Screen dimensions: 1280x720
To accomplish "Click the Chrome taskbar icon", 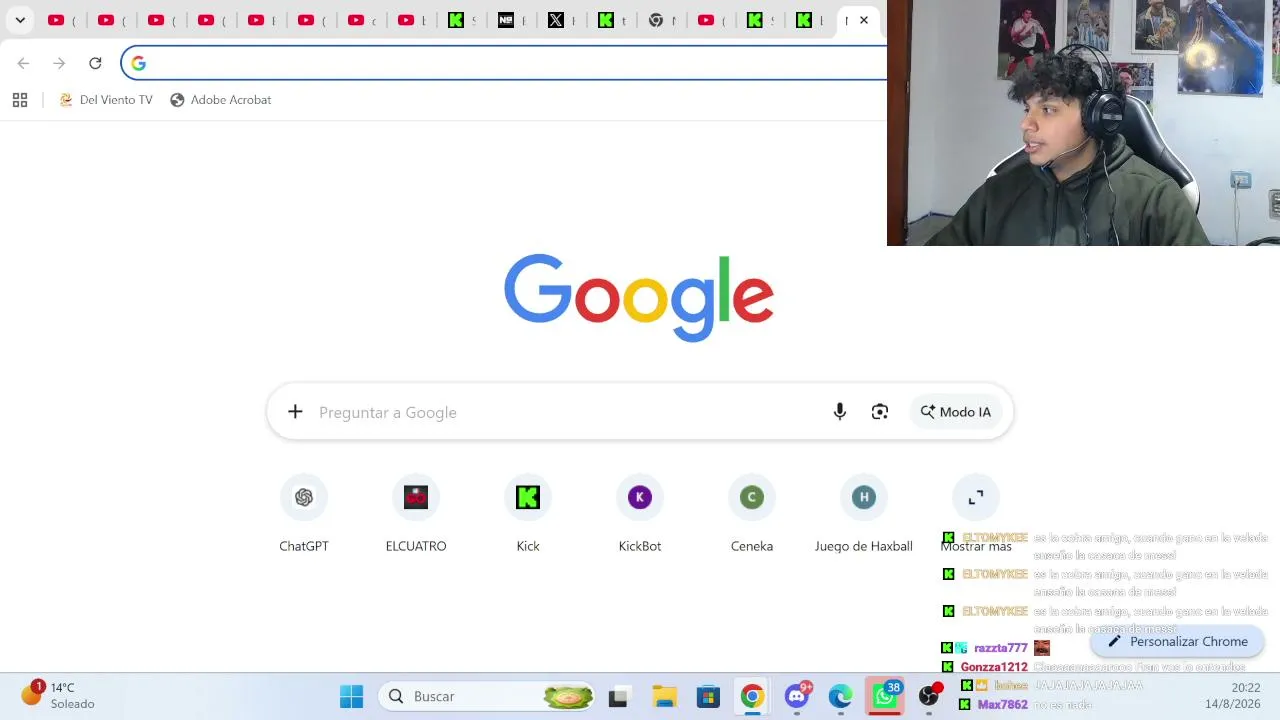I will pos(752,697).
